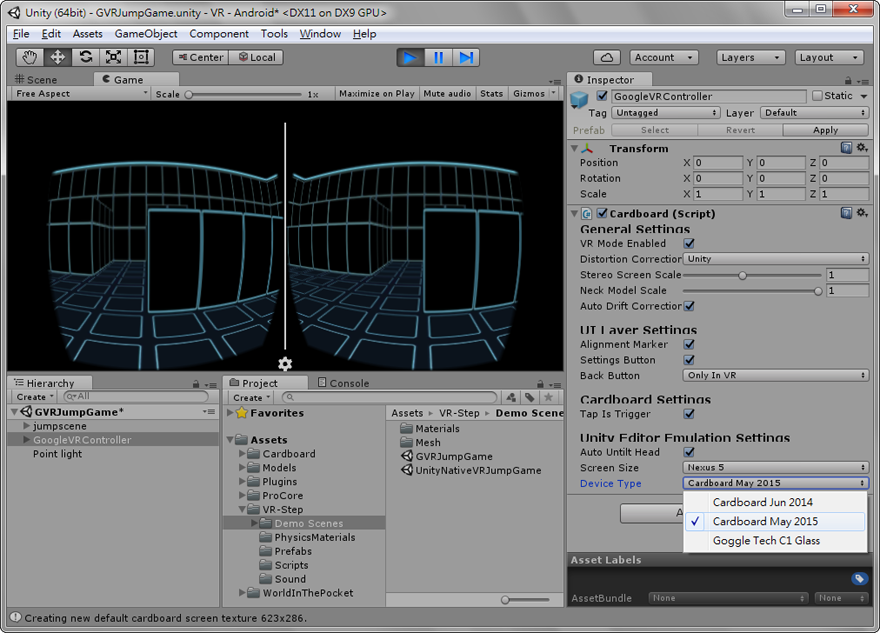Image resolution: width=880 pixels, height=633 pixels.
Task: Toggle the Inspector lock icon
Action: pyautogui.click(x=848, y=81)
